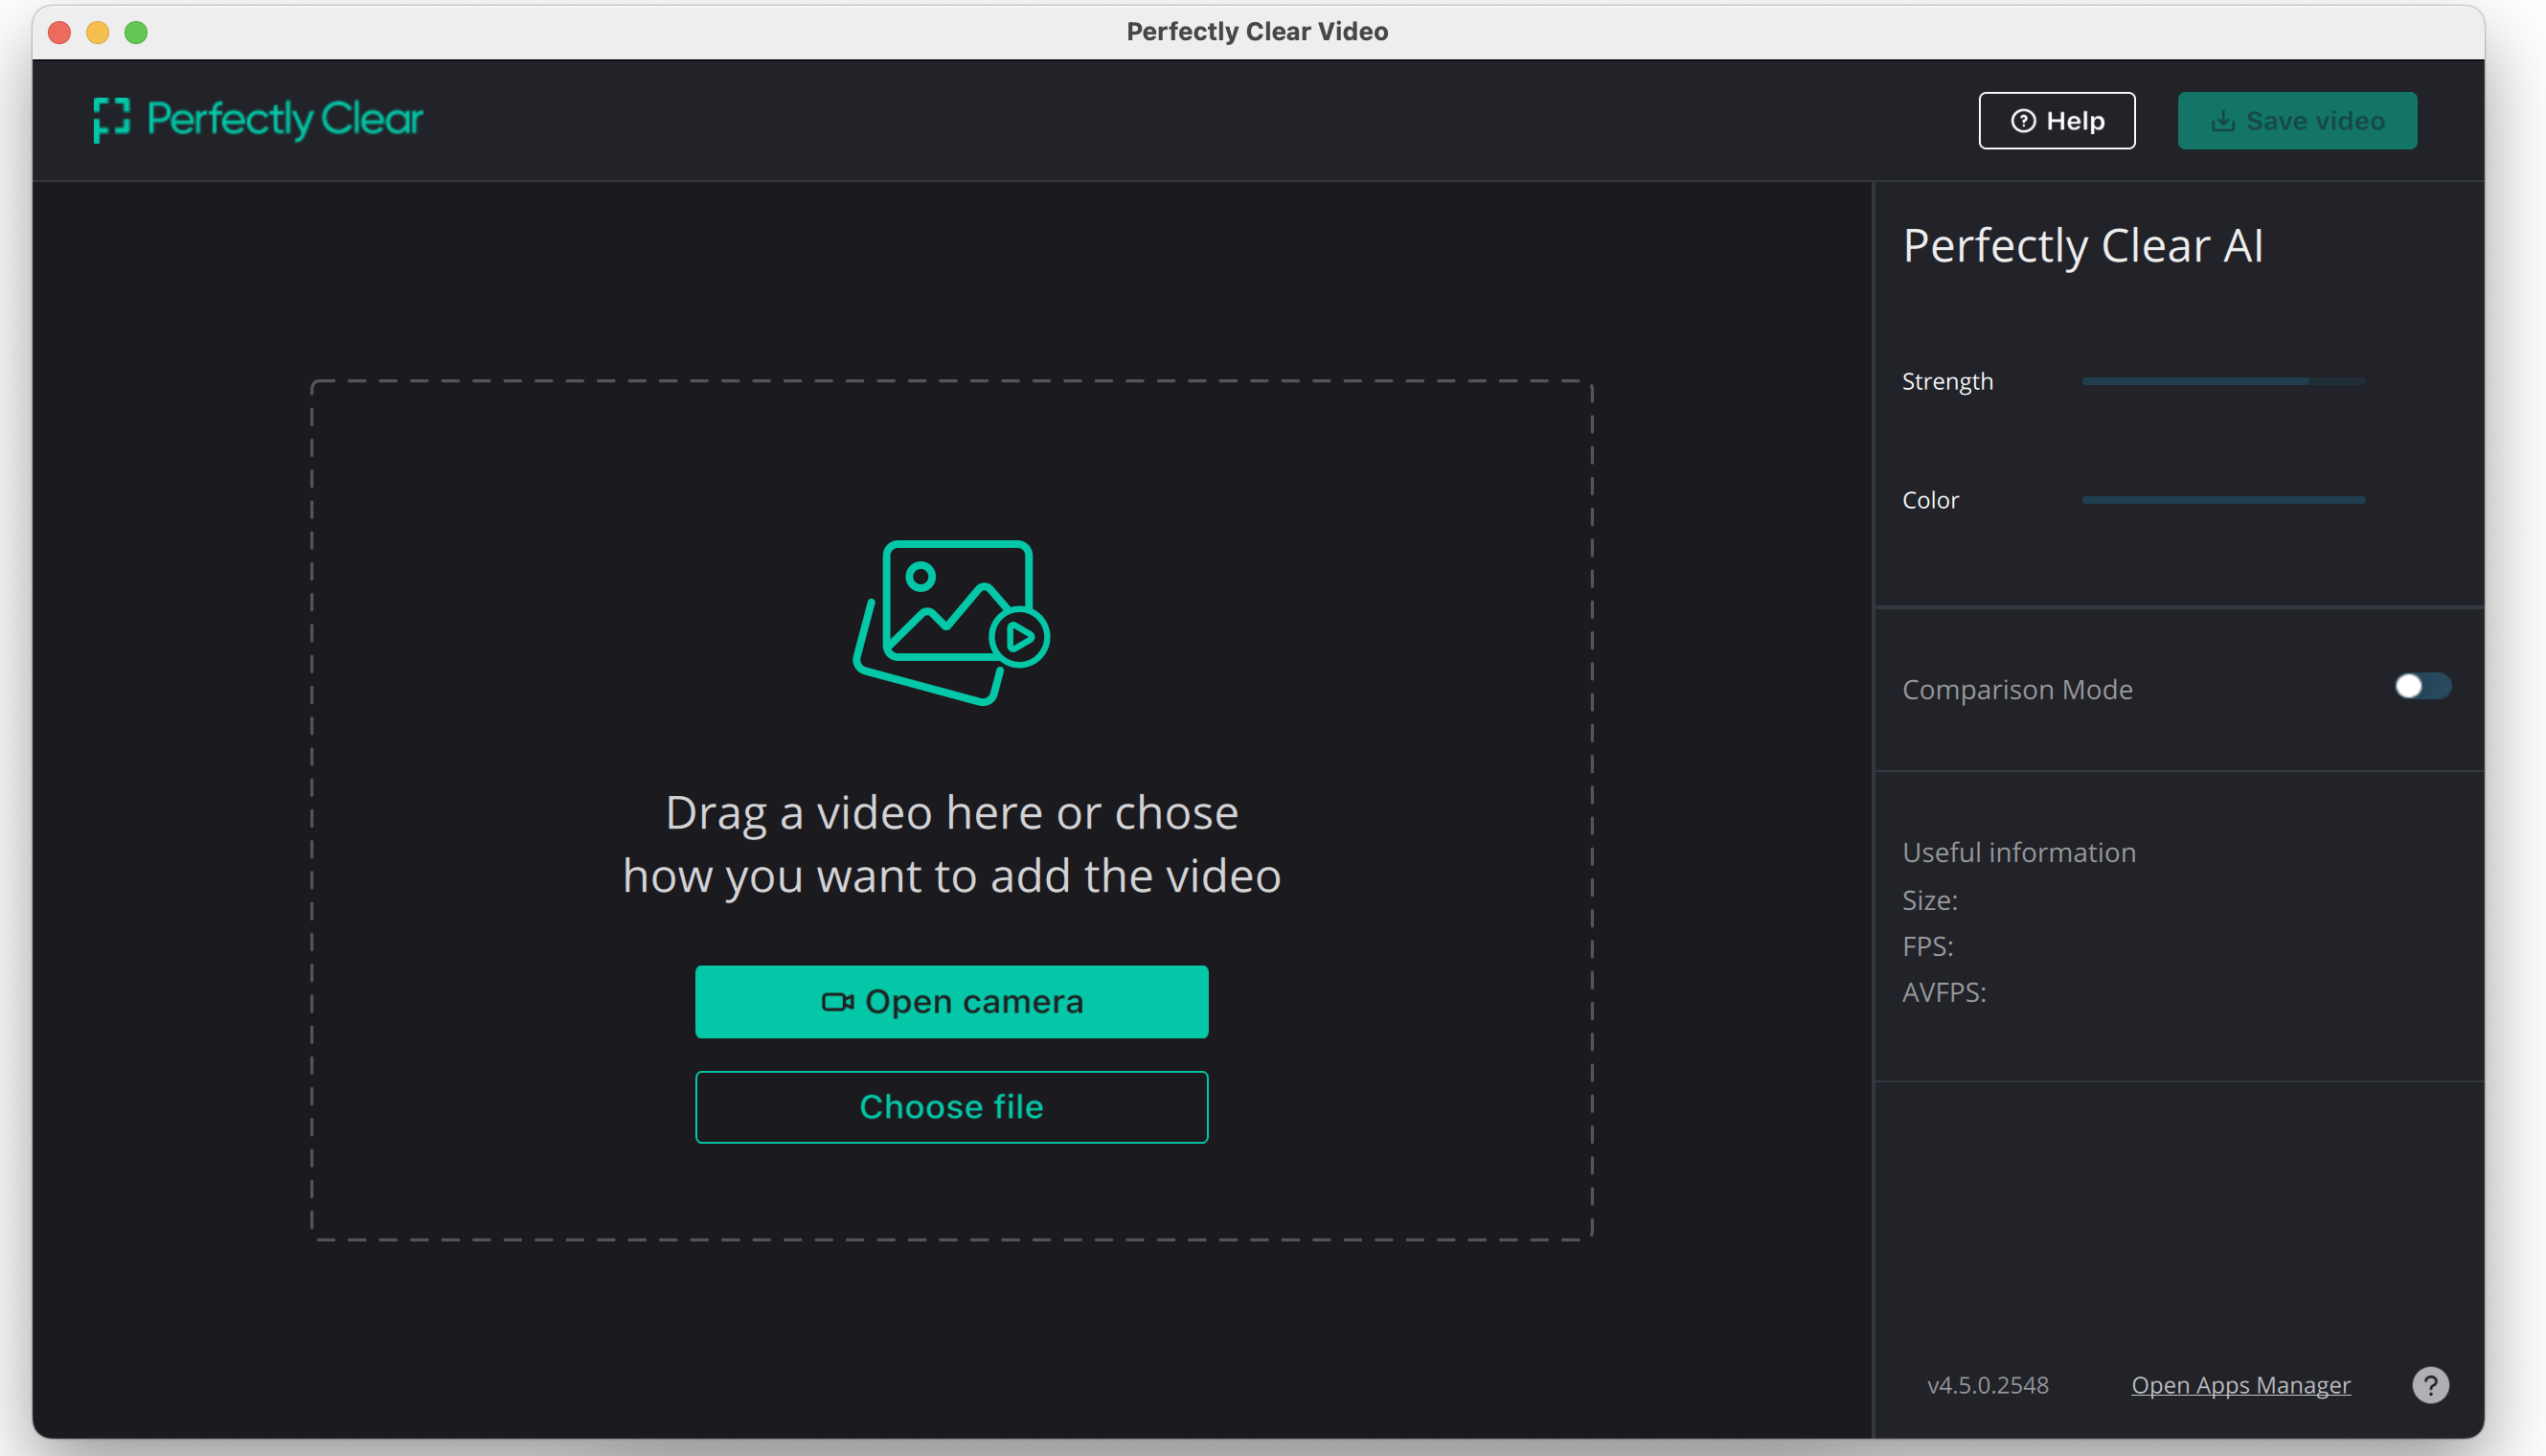Click the Useful information heading
The height and width of the screenshot is (1456, 2546).
[x=2018, y=852]
